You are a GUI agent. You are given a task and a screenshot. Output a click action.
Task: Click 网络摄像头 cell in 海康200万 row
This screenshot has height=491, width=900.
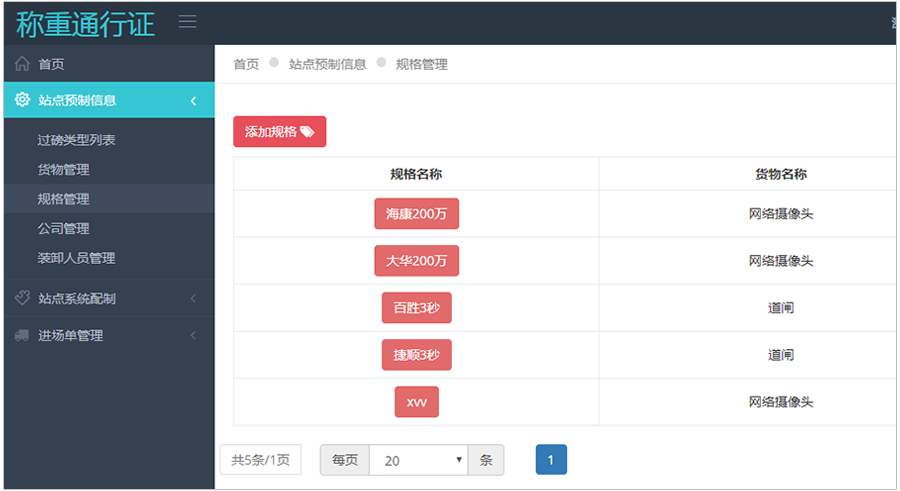point(781,214)
